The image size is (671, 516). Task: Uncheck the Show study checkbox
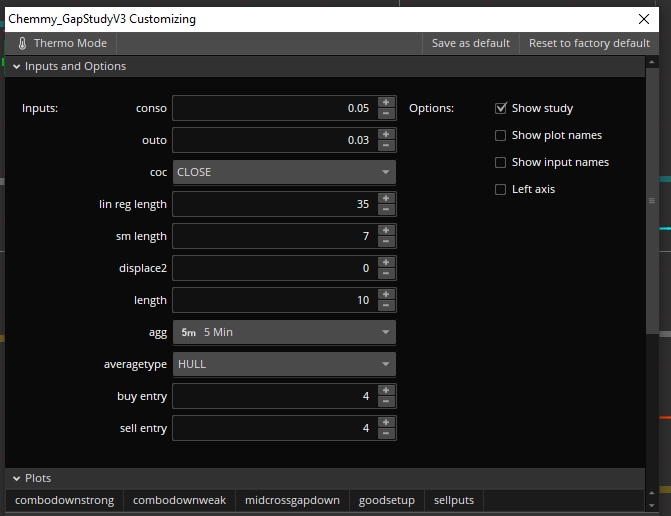click(x=501, y=108)
